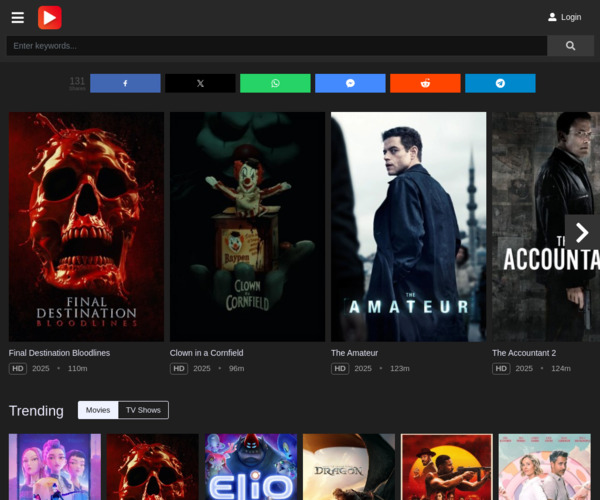Click the 'Trending' heading
600x500 pixels.
pos(36,410)
